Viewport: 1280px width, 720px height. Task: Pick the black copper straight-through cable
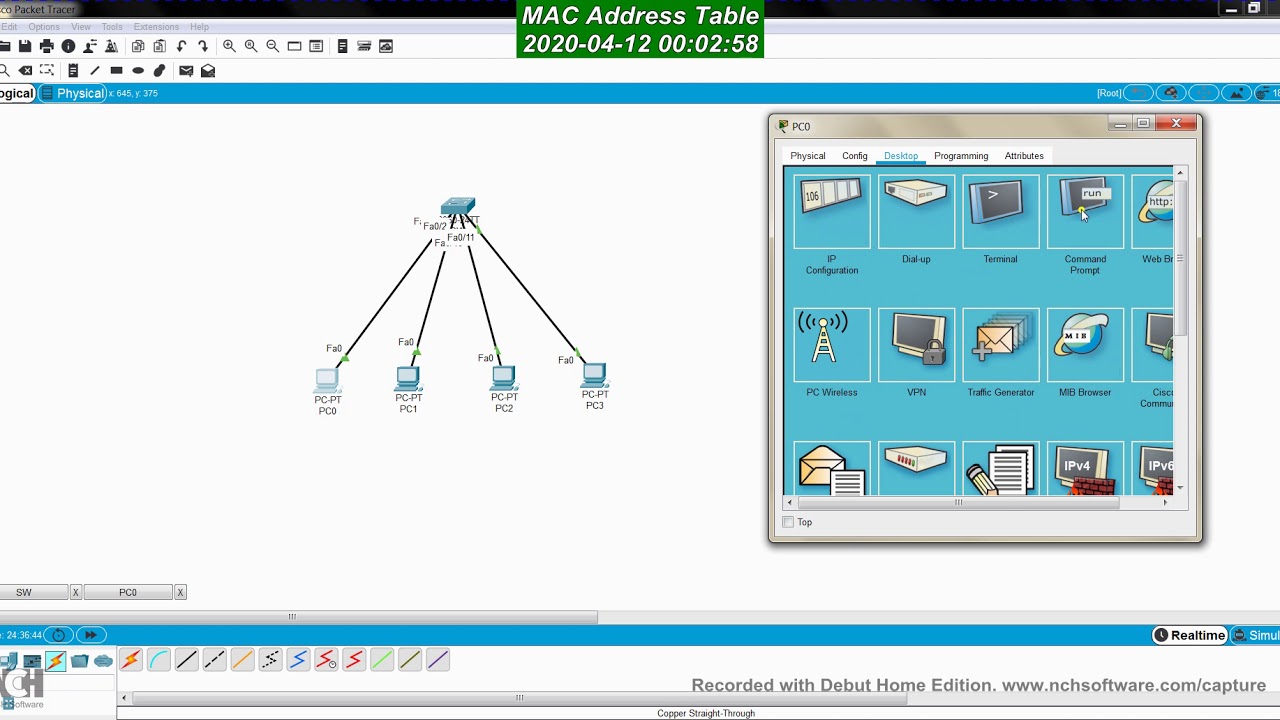tap(186, 660)
